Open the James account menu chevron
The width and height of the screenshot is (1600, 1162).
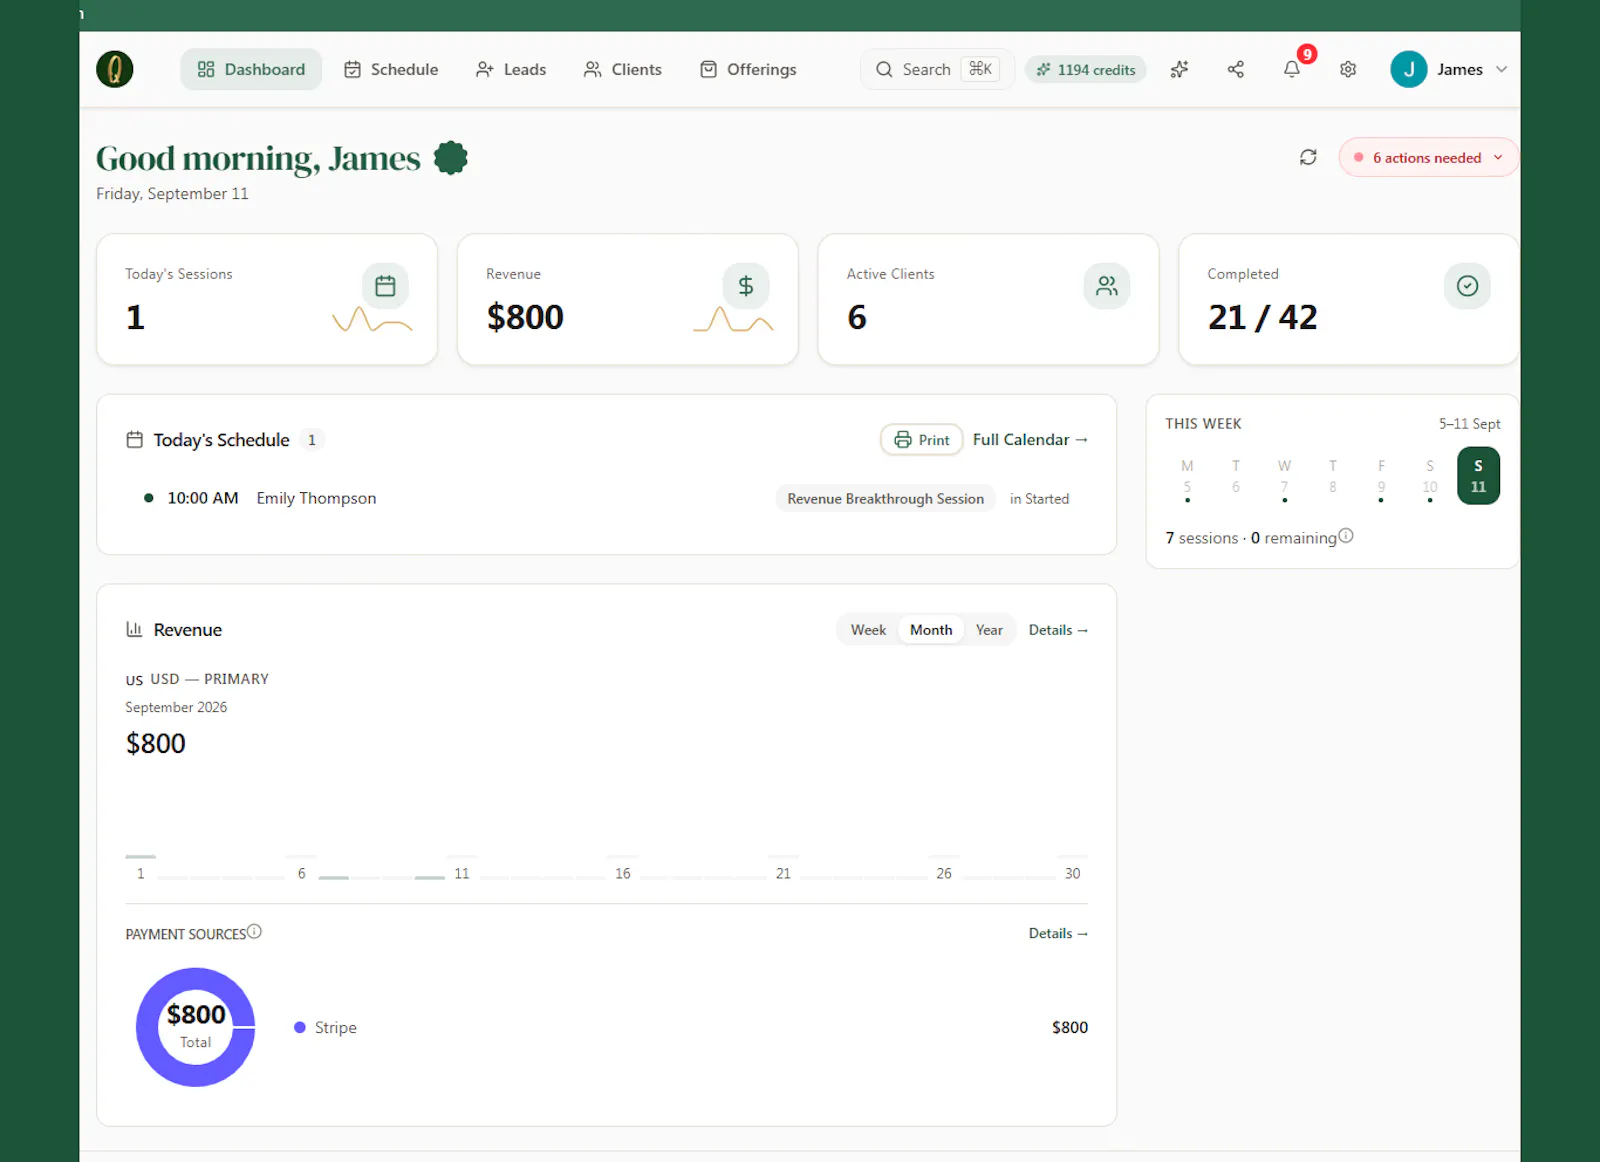click(1501, 69)
